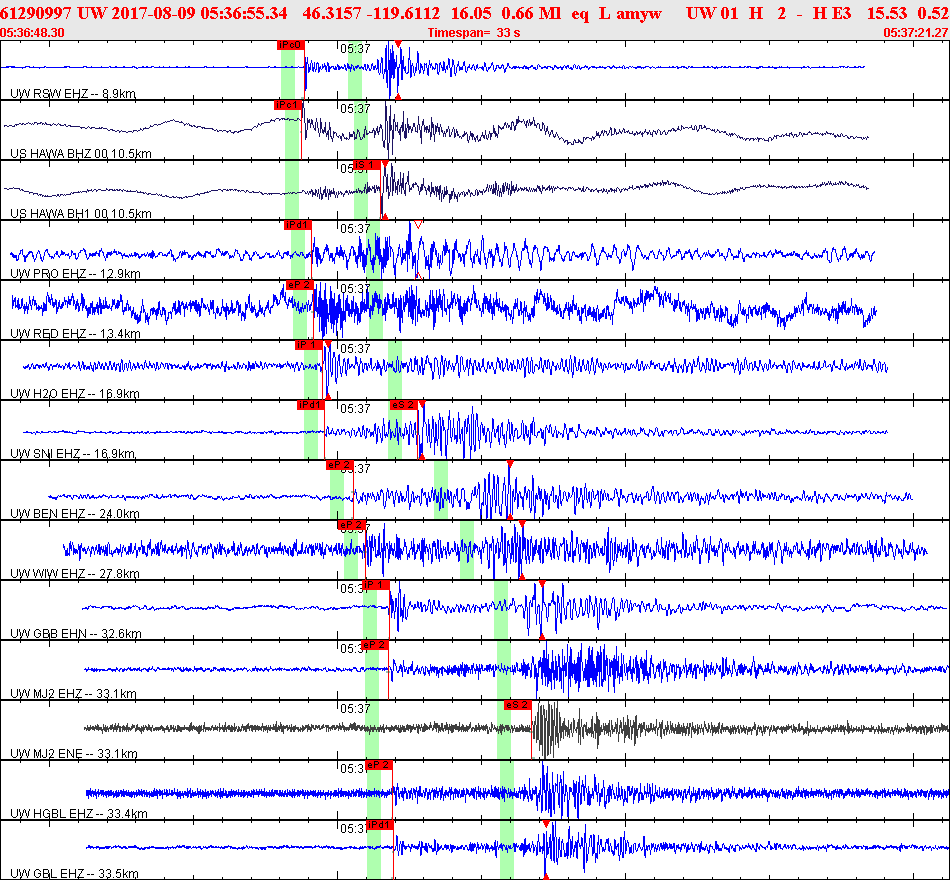950x880 pixels.
Task: Click the eP 2 pick flag on BEN trace
Action: (x=339, y=465)
